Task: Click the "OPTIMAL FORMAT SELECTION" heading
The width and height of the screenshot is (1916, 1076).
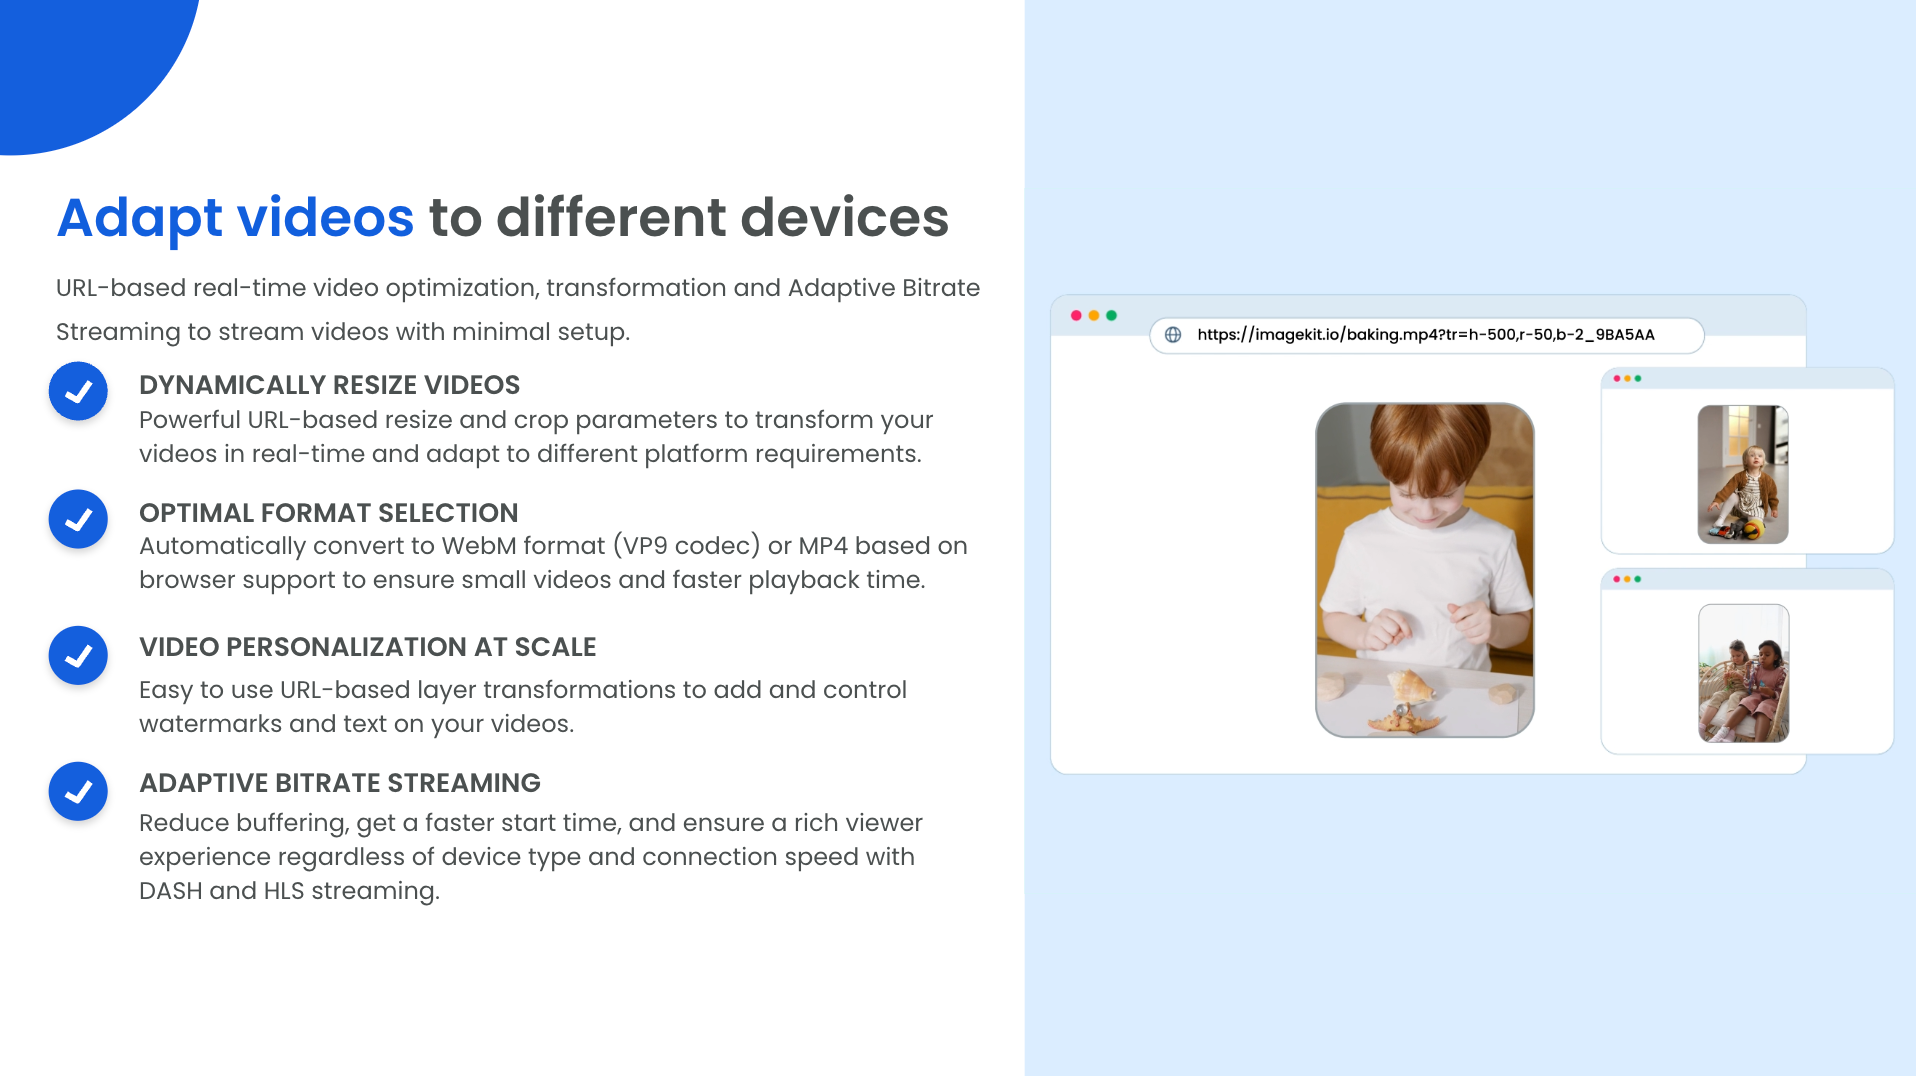Action: 329,513
